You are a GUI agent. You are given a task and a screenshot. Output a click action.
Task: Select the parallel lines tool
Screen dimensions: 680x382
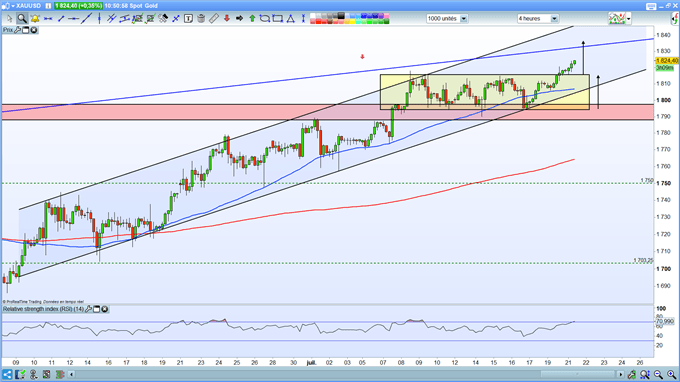click(111, 19)
